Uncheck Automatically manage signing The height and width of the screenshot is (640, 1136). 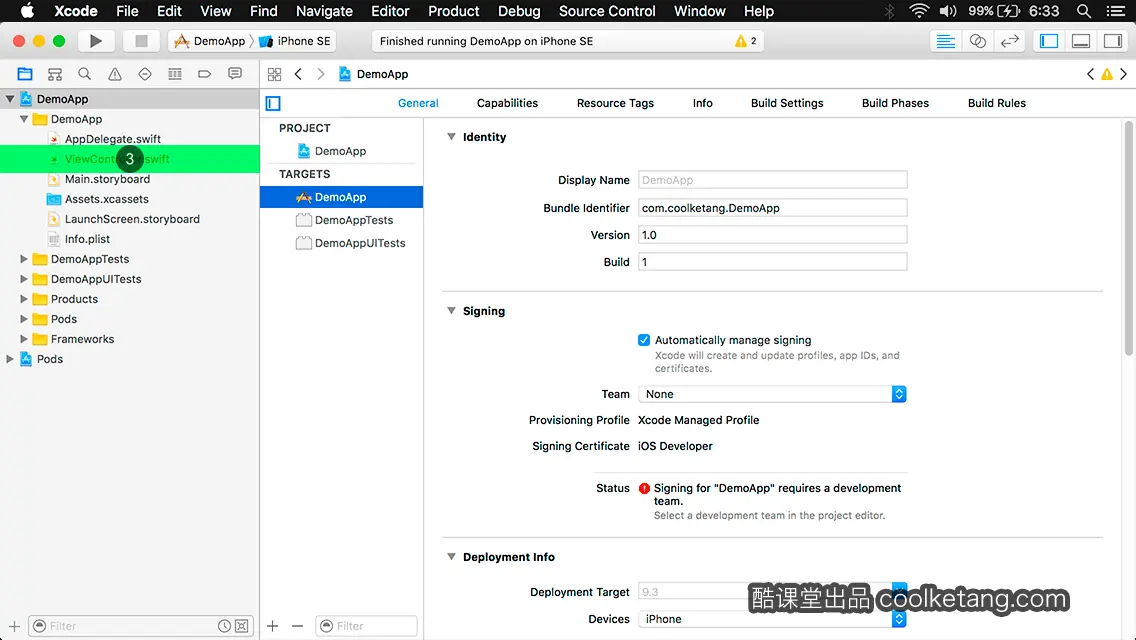[x=644, y=340]
